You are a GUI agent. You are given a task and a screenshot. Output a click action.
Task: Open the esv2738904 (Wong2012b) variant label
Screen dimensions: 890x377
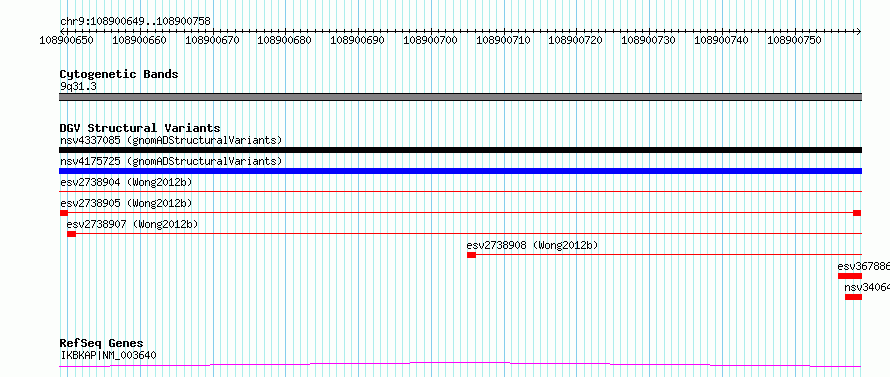[x=126, y=182]
